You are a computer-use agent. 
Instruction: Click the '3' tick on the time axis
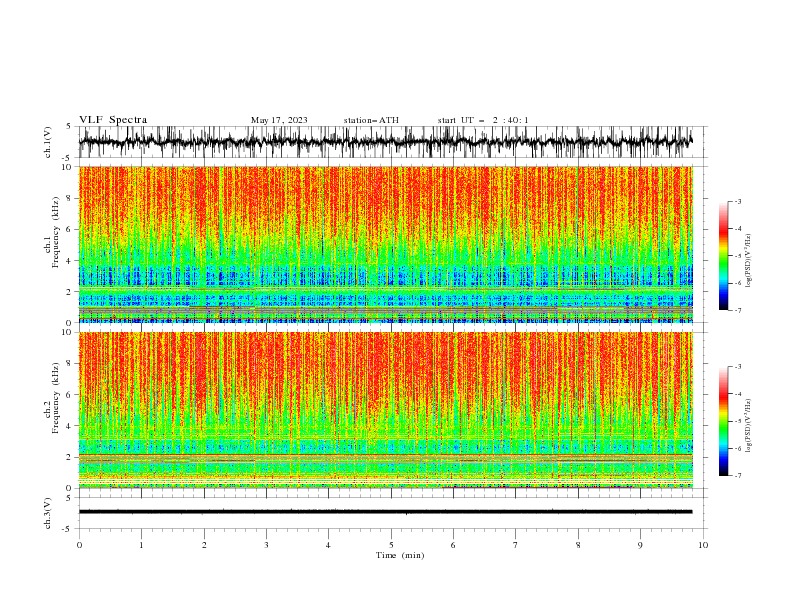point(266,545)
